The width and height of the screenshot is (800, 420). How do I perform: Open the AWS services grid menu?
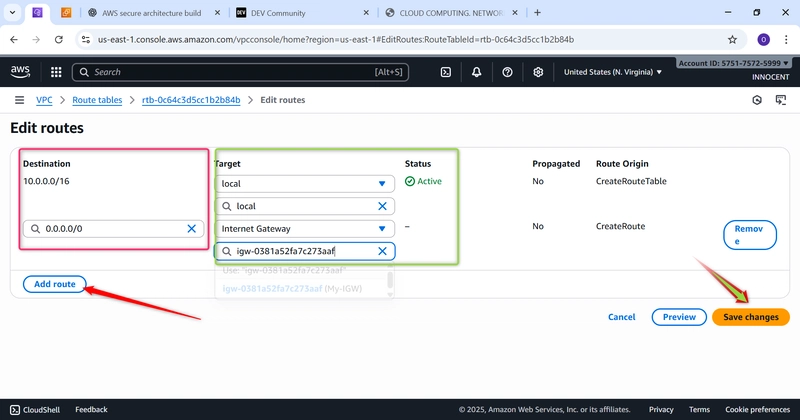click(x=56, y=72)
